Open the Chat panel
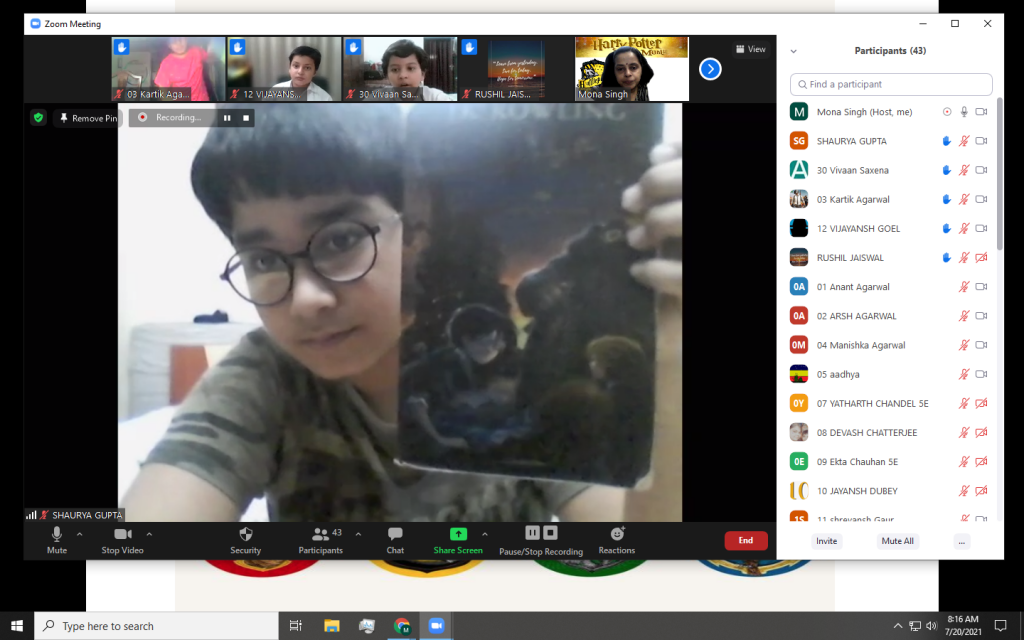This screenshot has width=1024, height=640. click(395, 535)
